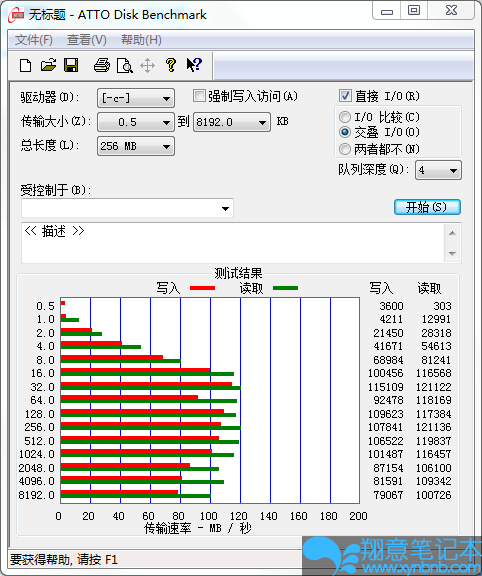Open the 查看(V) menu

[x=87, y=40]
